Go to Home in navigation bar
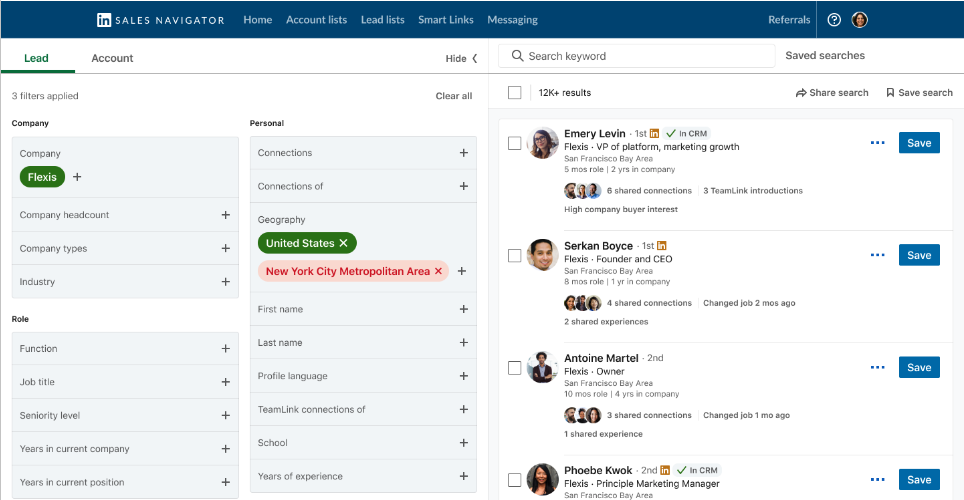964x500 pixels. tap(258, 20)
